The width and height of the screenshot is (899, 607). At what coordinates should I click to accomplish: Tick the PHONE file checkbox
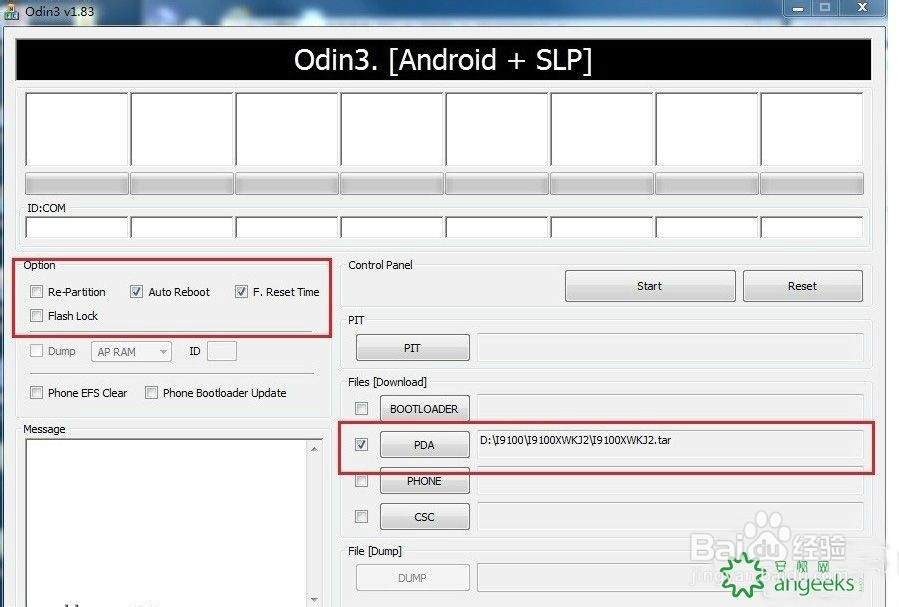coord(361,481)
